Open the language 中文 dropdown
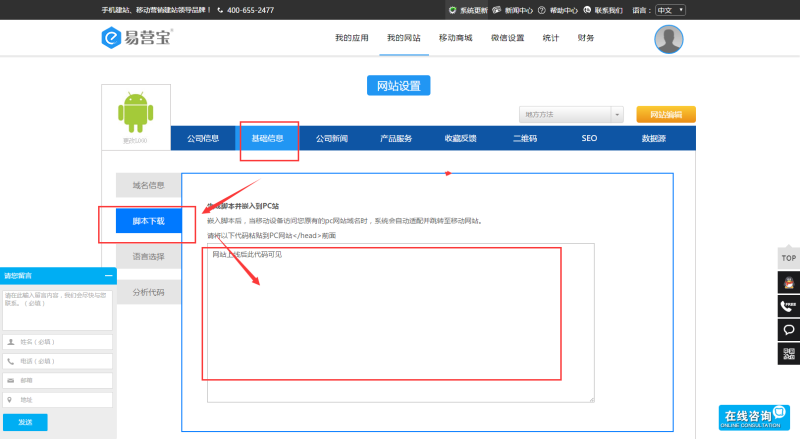This screenshot has width=800, height=439. pyautogui.click(x=670, y=10)
